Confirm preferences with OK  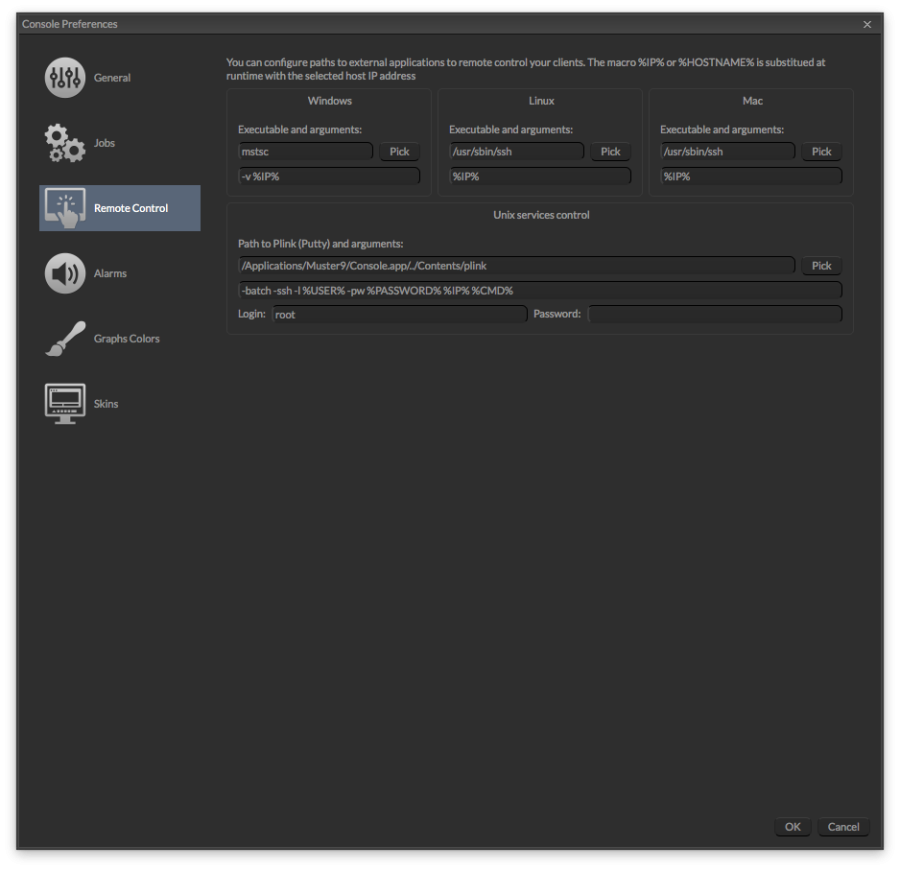[792, 827]
